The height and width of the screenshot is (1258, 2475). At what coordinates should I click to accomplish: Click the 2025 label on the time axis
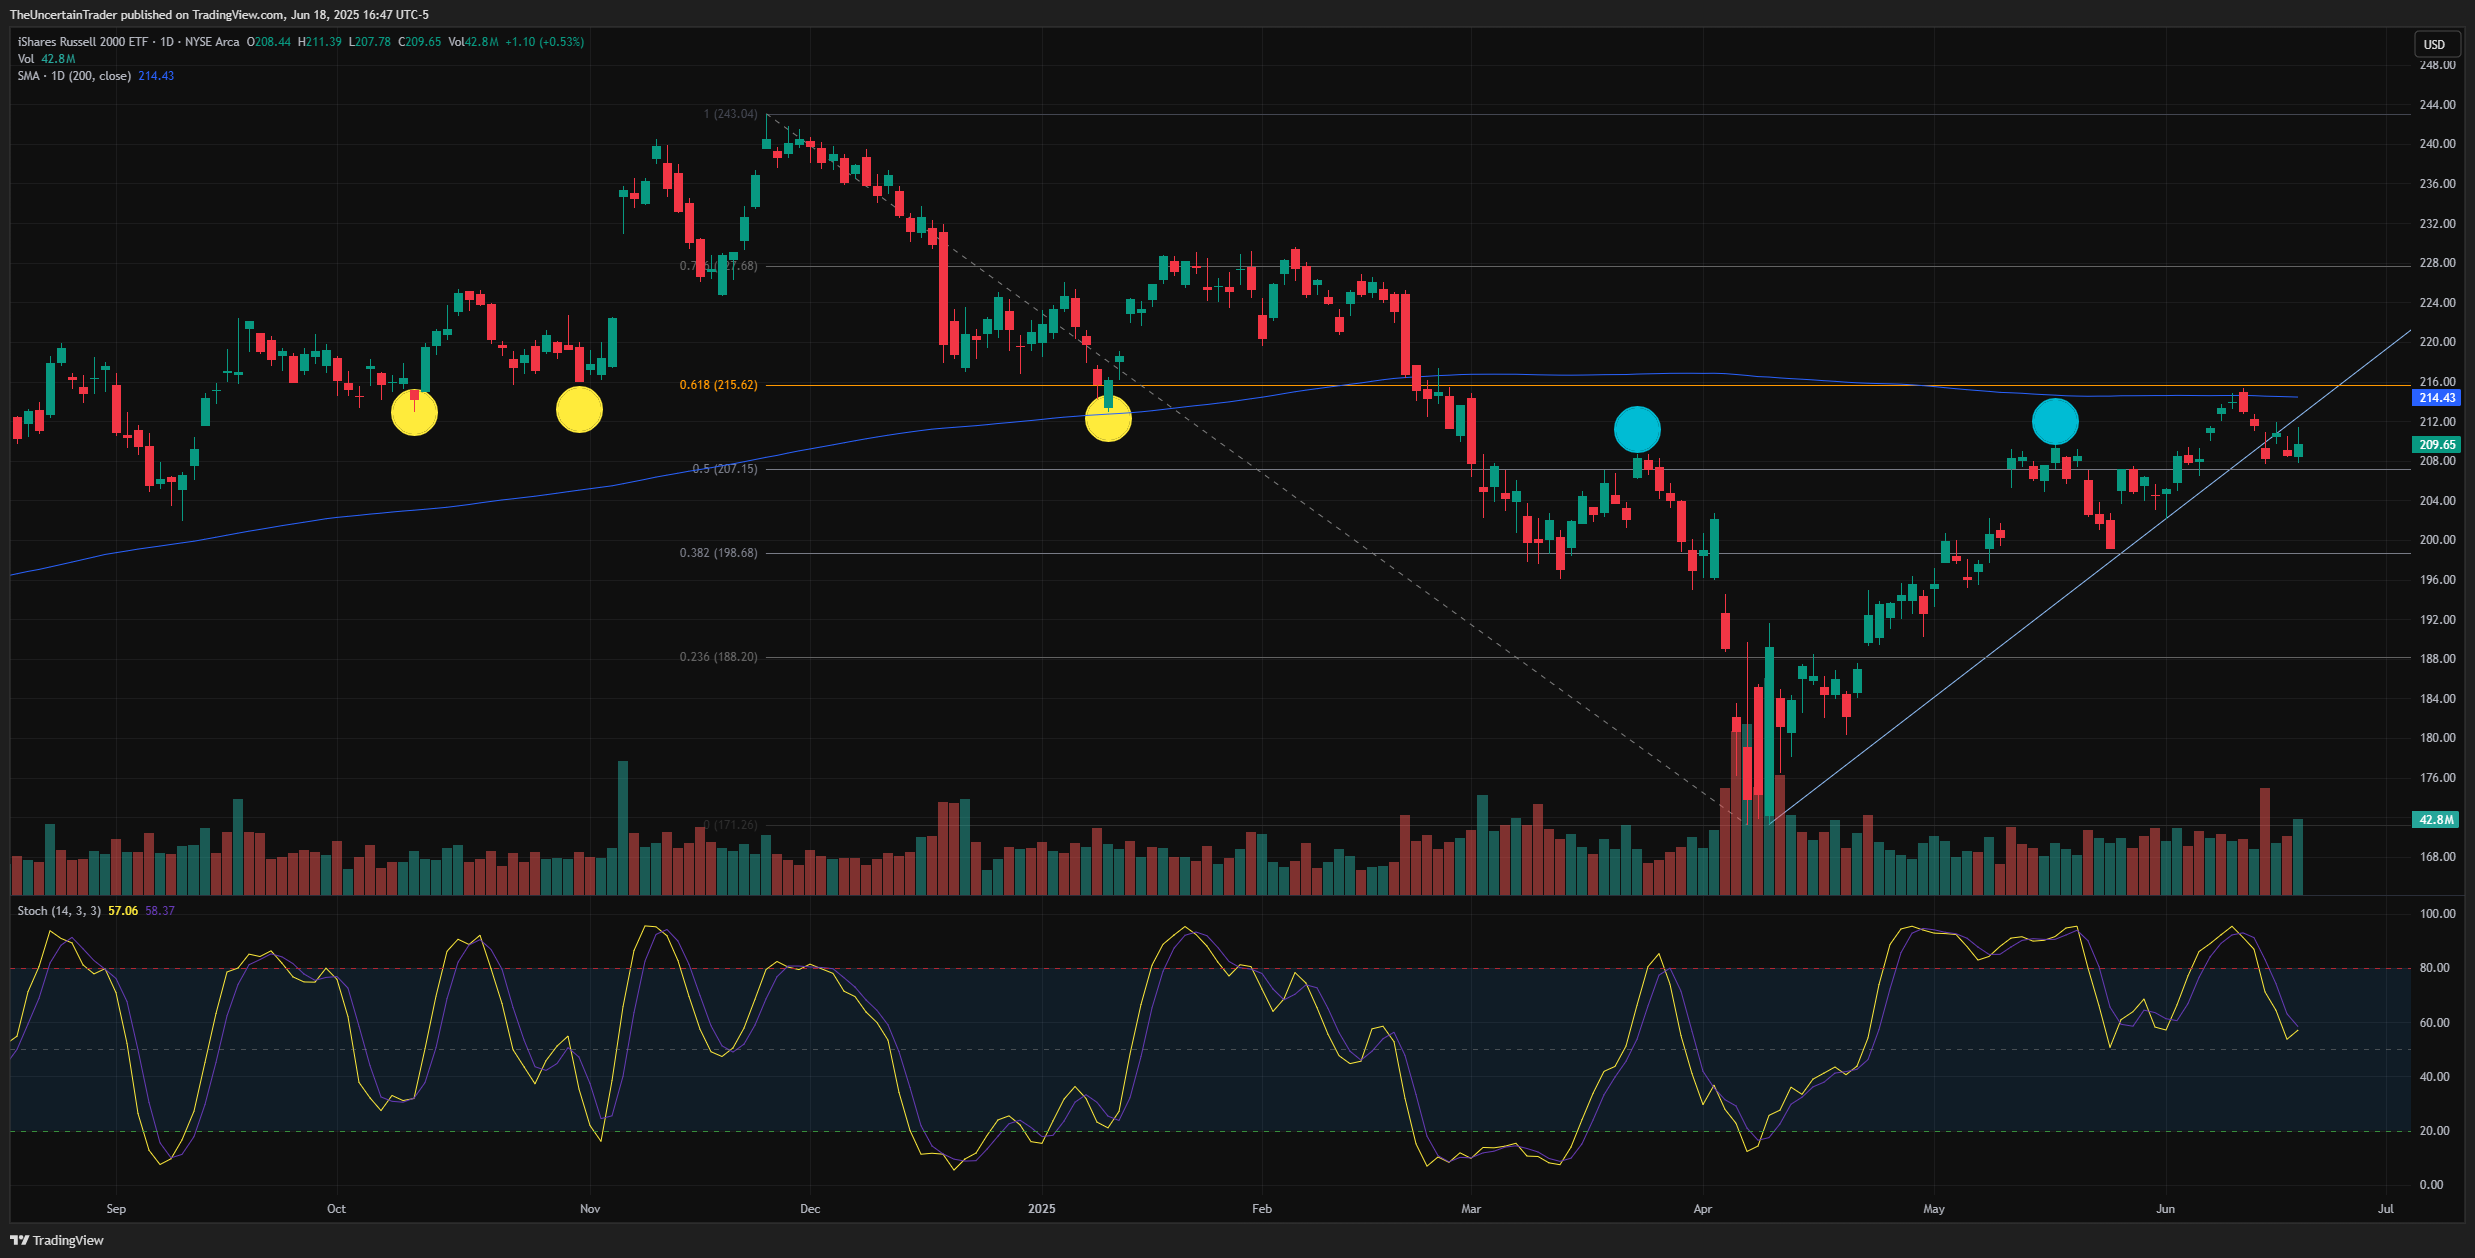pos(1042,1209)
